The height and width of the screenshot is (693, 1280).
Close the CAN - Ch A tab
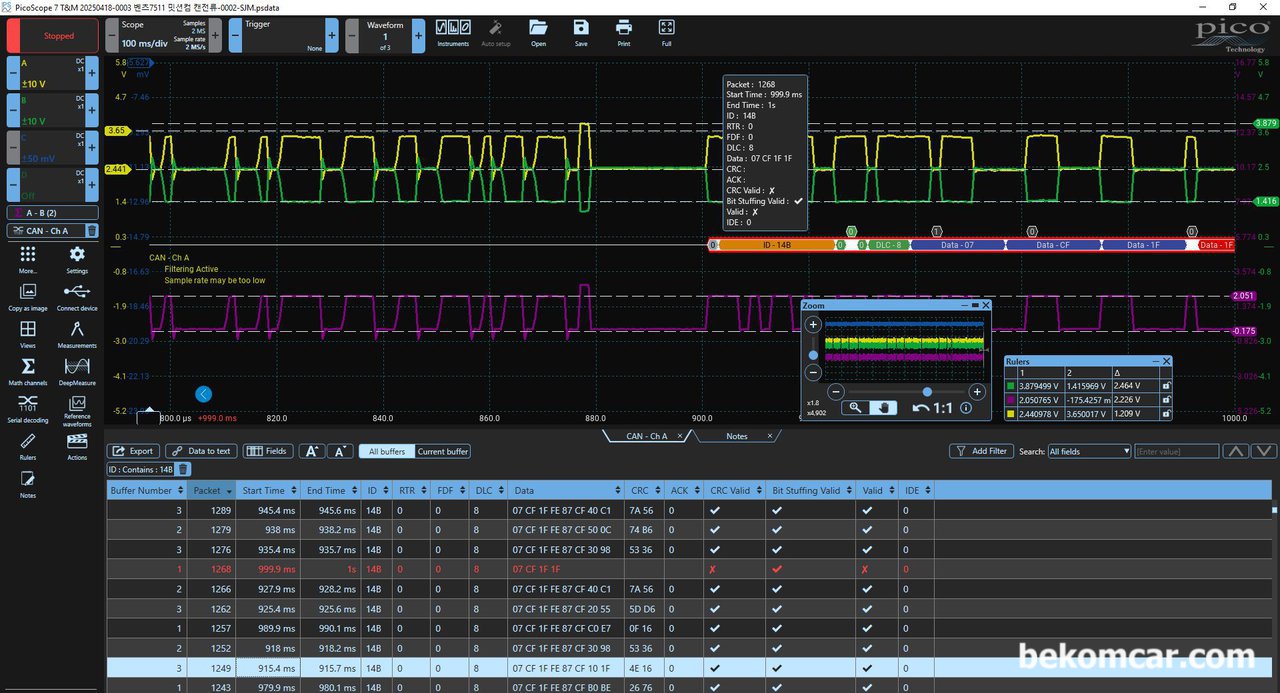pos(680,436)
